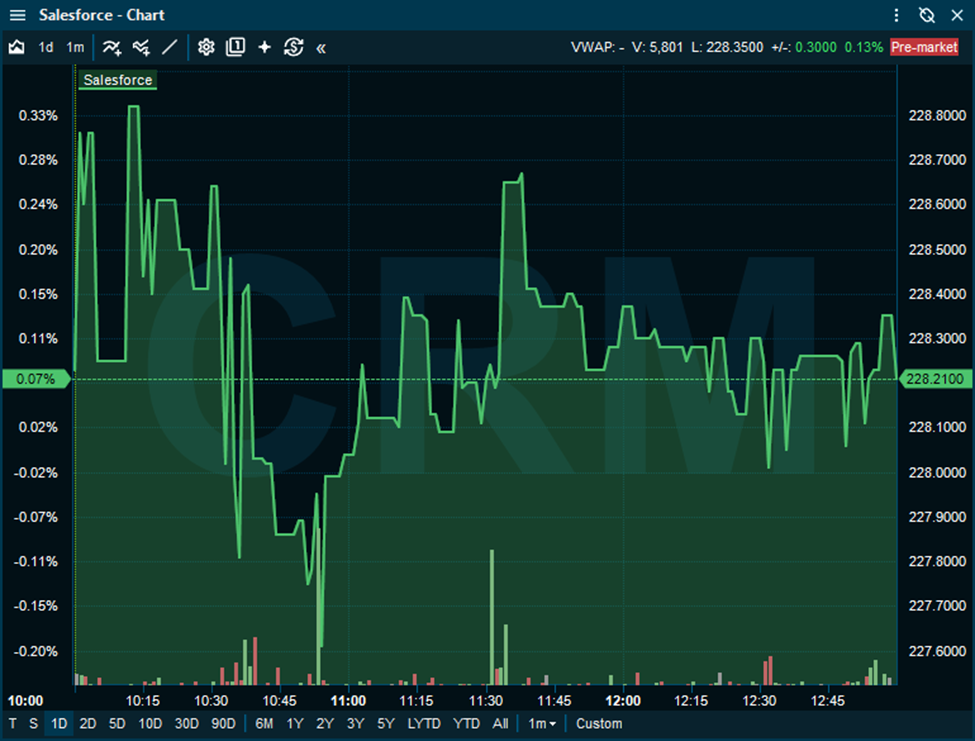Click the green Salesforce series legend label
975x741 pixels.
click(x=118, y=80)
